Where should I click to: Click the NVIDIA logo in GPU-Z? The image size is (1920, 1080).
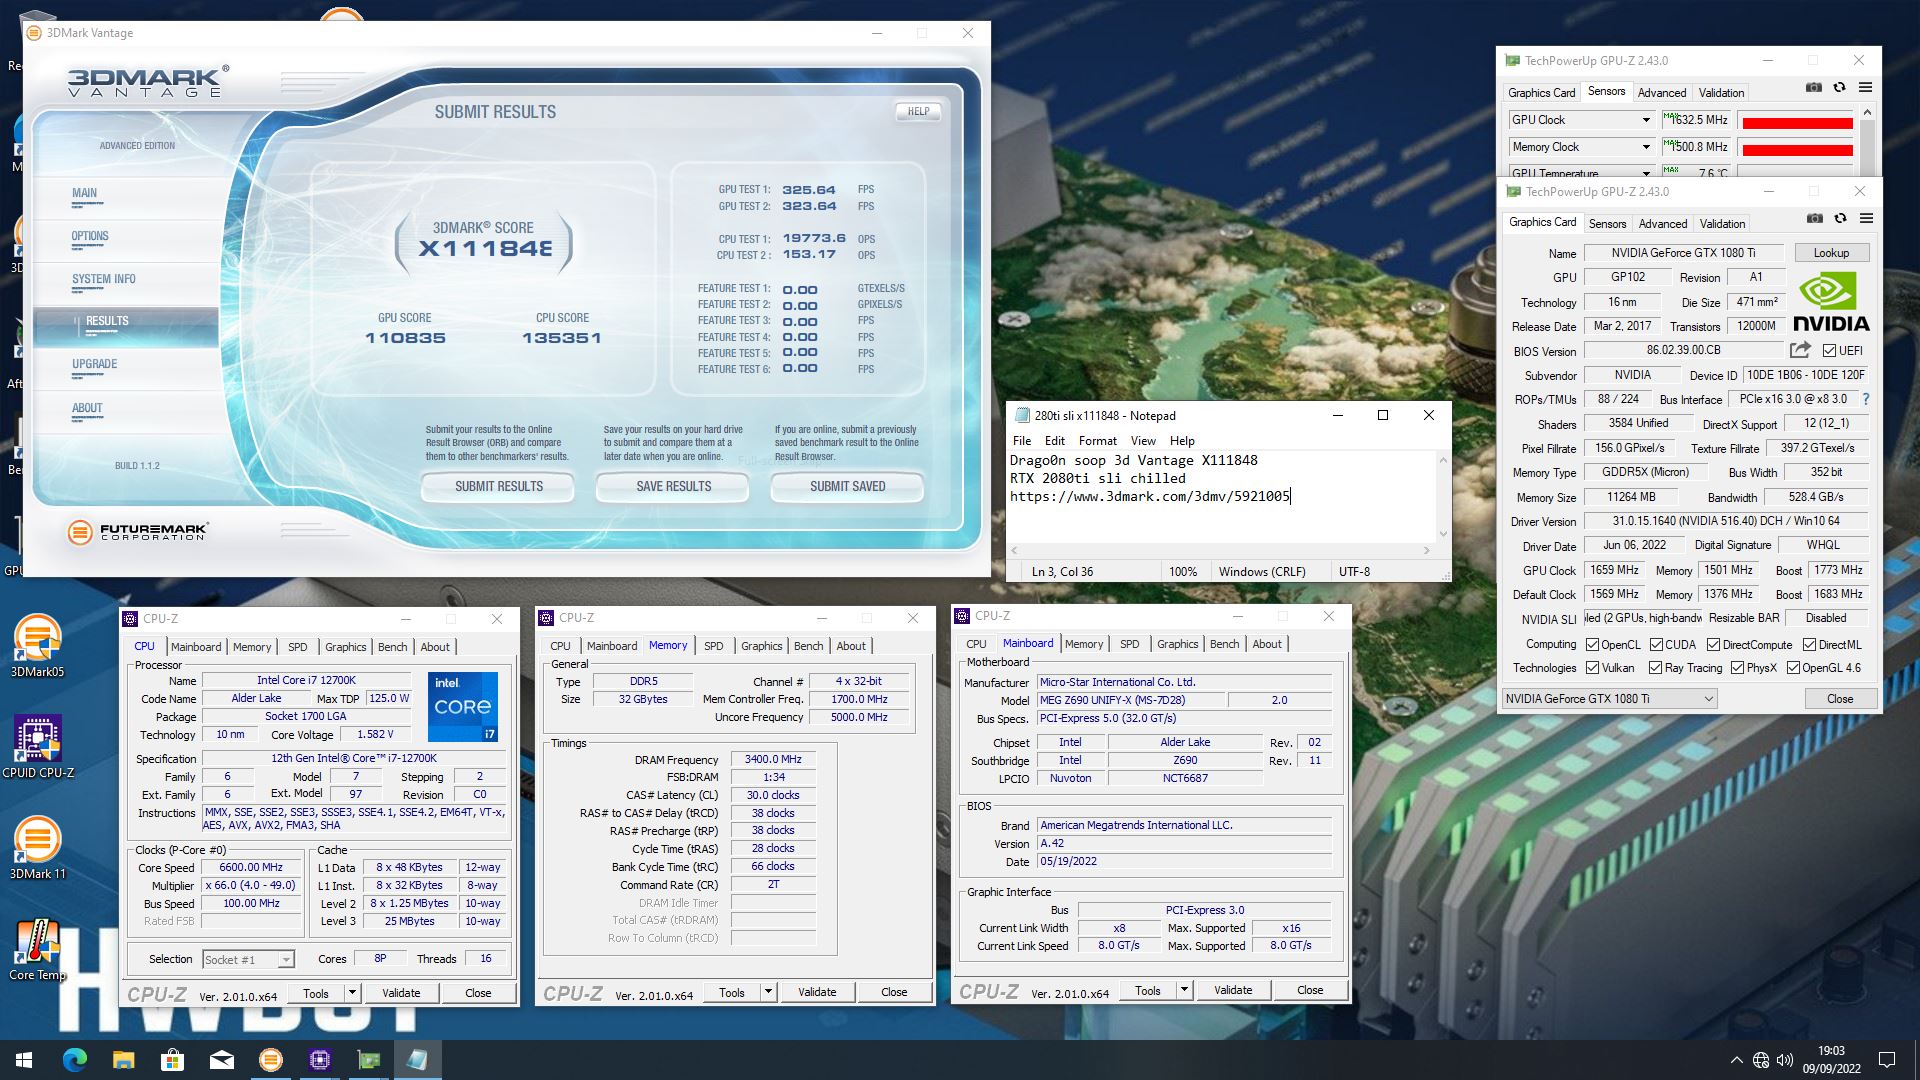click(x=1830, y=303)
